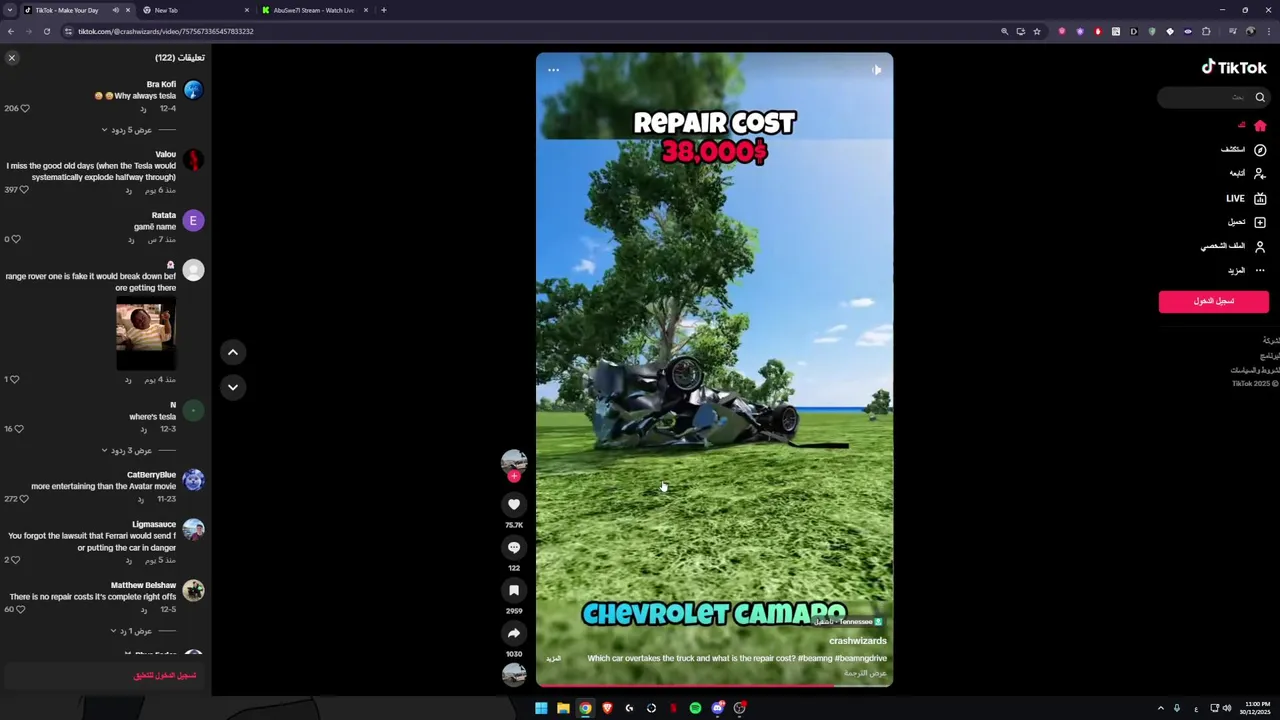The width and height of the screenshot is (1280, 720).
Task: Select the TikTok Make Your Day tab
Action: click(x=77, y=10)
